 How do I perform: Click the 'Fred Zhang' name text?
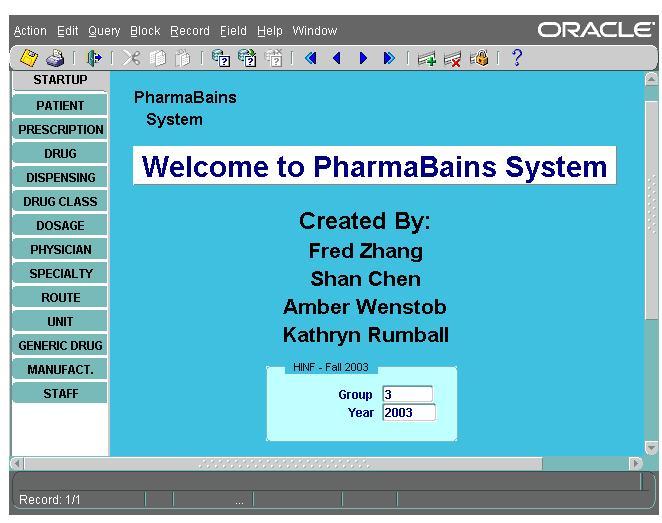[x=366, y=251]
